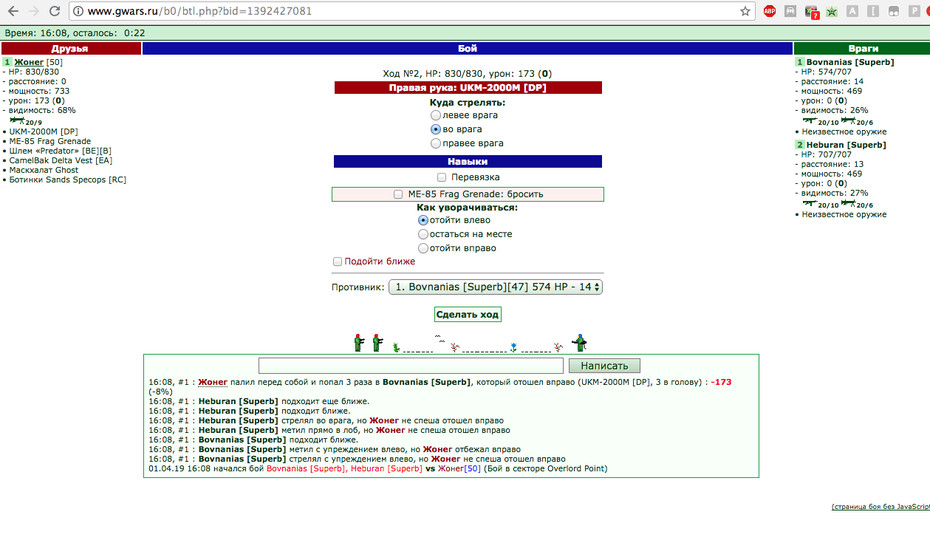
Task: Click the -173 damage value in log
Action: point(721,382)
